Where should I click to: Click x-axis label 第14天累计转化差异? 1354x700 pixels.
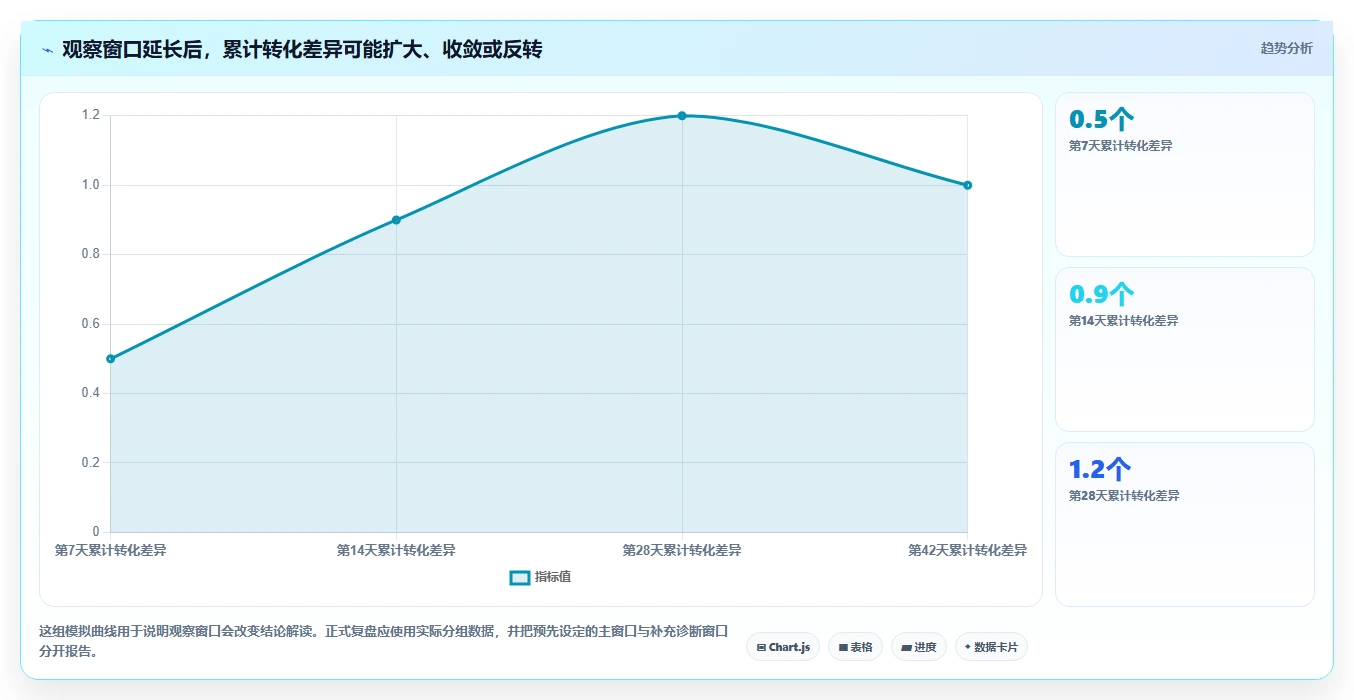point(396,550)
